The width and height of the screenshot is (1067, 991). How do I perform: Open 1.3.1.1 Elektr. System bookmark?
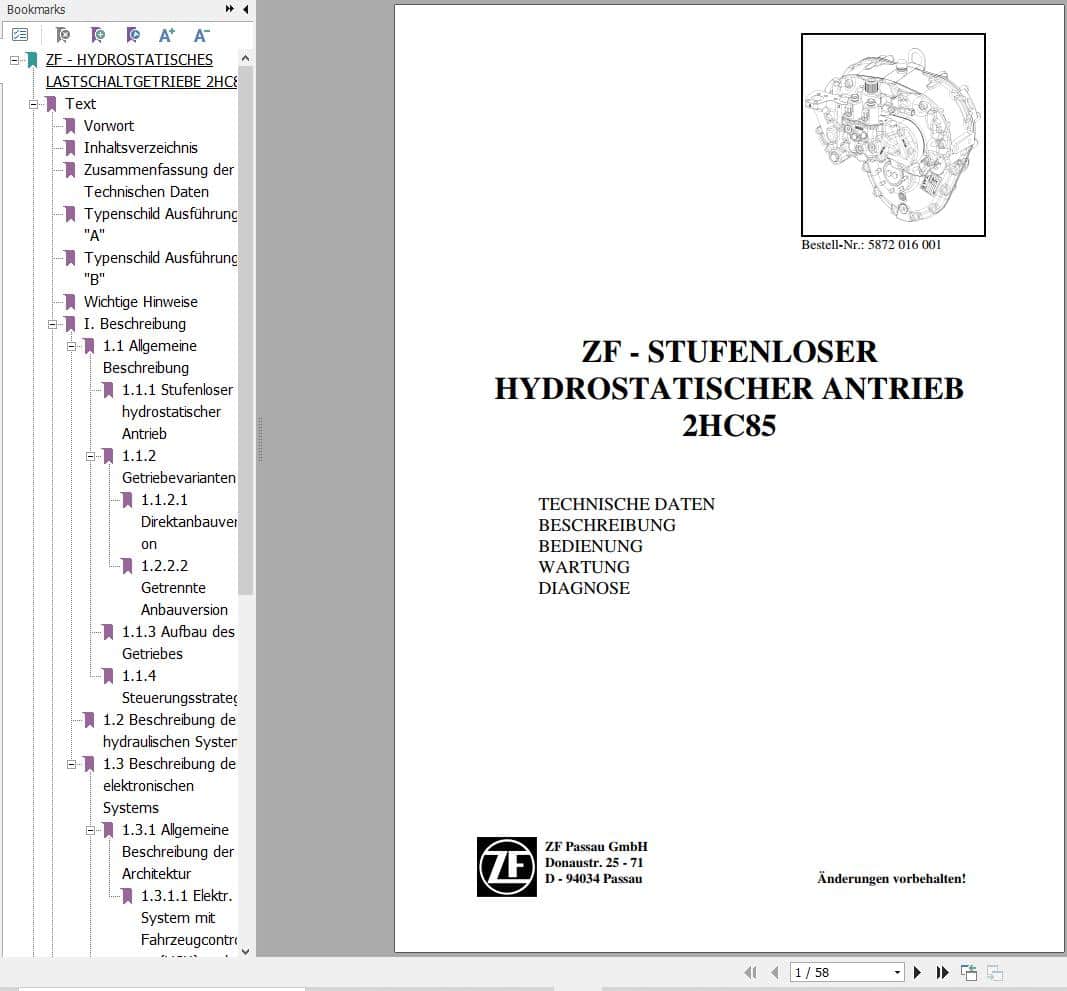click(187, 917)
